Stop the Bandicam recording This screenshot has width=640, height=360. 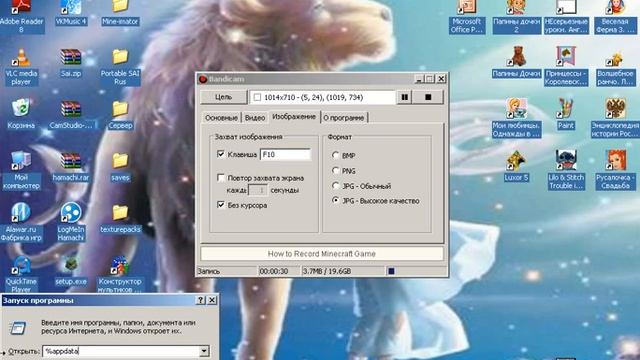coord(428,97)
